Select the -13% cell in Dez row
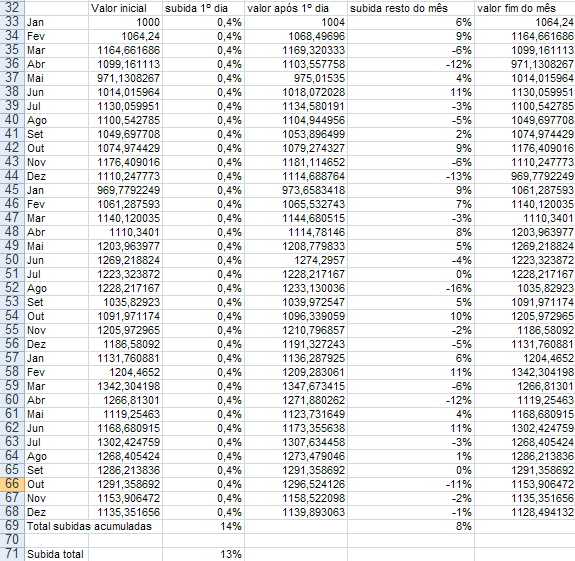The height and width of the screenshot is (561, 575). coord(411,176)
